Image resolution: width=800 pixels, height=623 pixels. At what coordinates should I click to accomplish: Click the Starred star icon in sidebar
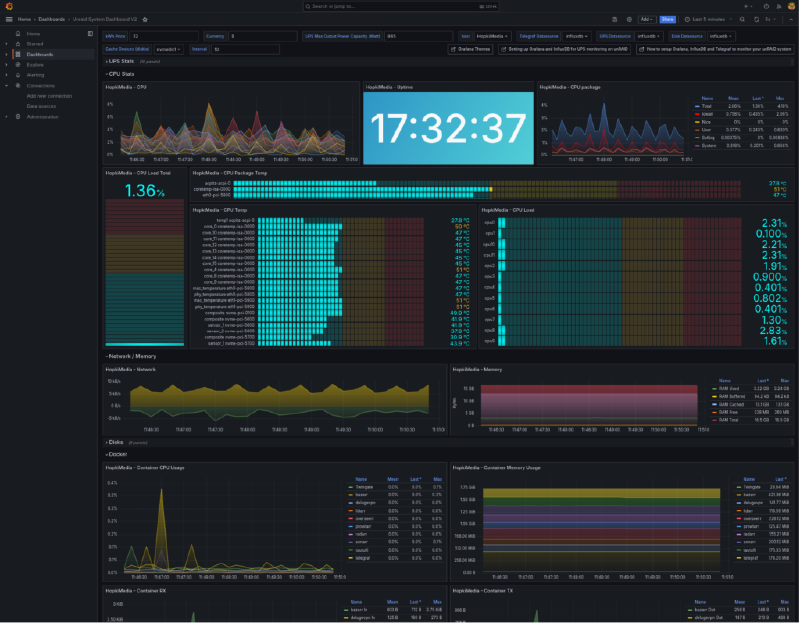(x=17, y=44)
